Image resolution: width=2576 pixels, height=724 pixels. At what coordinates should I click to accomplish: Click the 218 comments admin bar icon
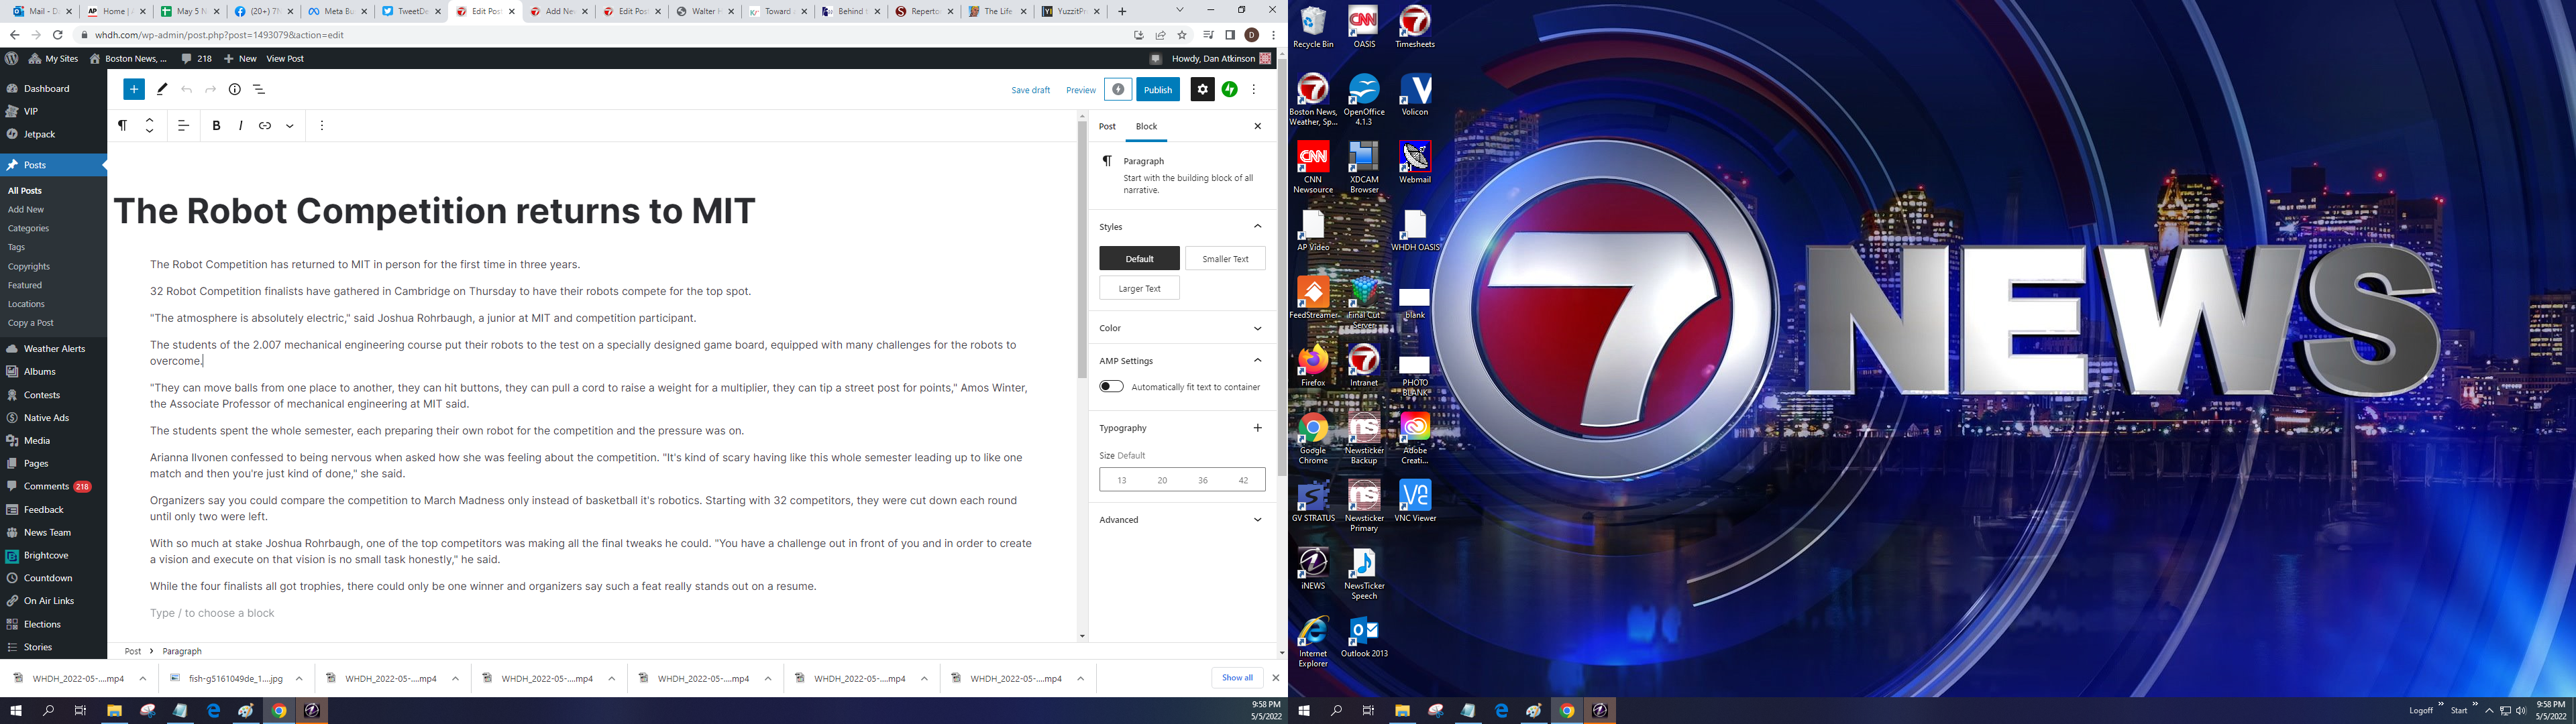[196, 59]
